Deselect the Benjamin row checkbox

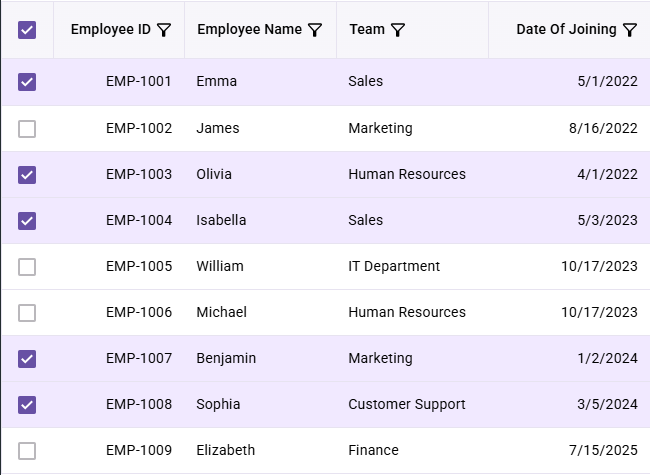(x=27, y=359)
